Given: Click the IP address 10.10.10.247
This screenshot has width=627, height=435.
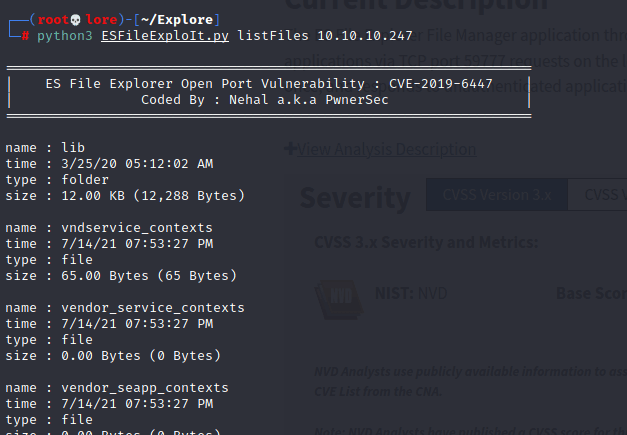Looking at the screenshot, I should pyautogui.click(x=365, y=36).
